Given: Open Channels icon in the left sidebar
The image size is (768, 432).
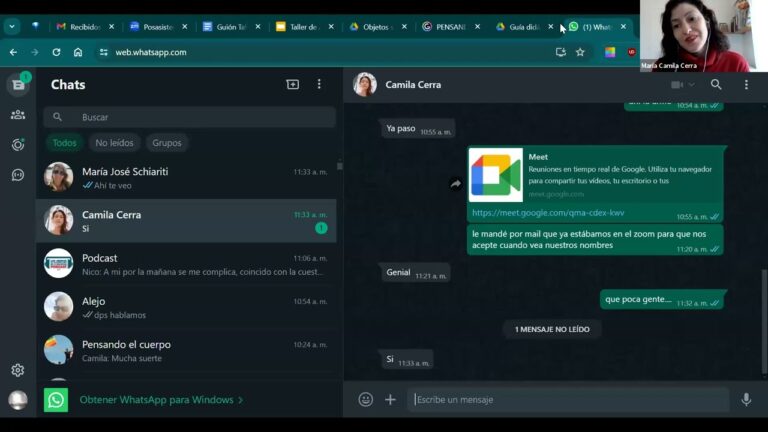Looking at the screenshot, I should (18, 175).
